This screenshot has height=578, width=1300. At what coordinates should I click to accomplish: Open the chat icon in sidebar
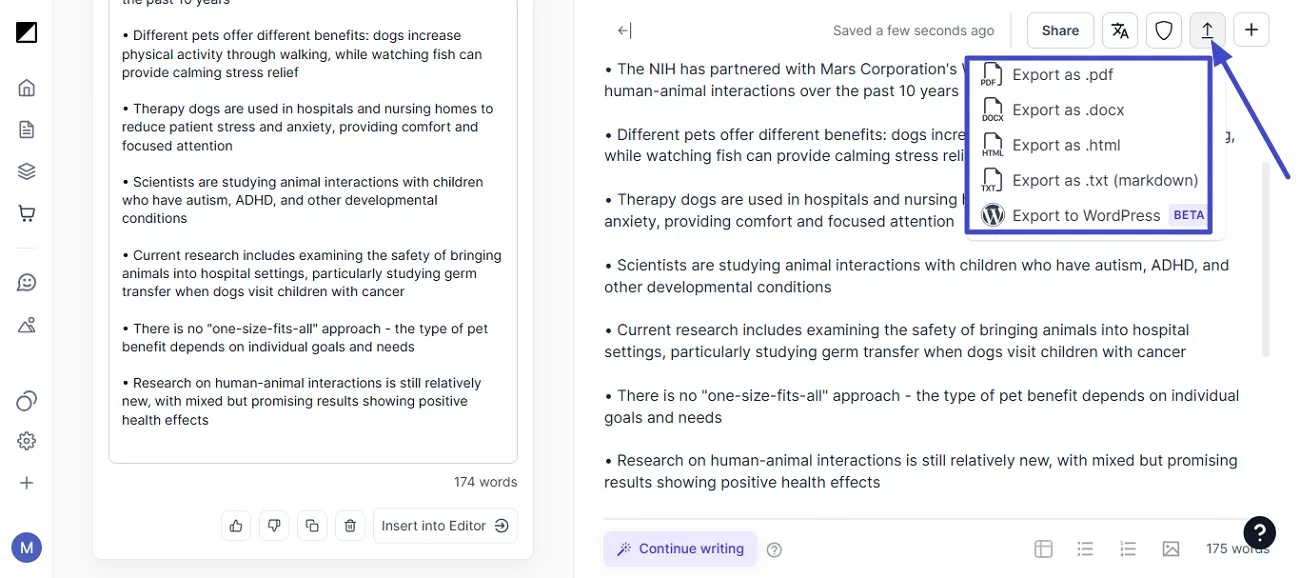(27, 282)
